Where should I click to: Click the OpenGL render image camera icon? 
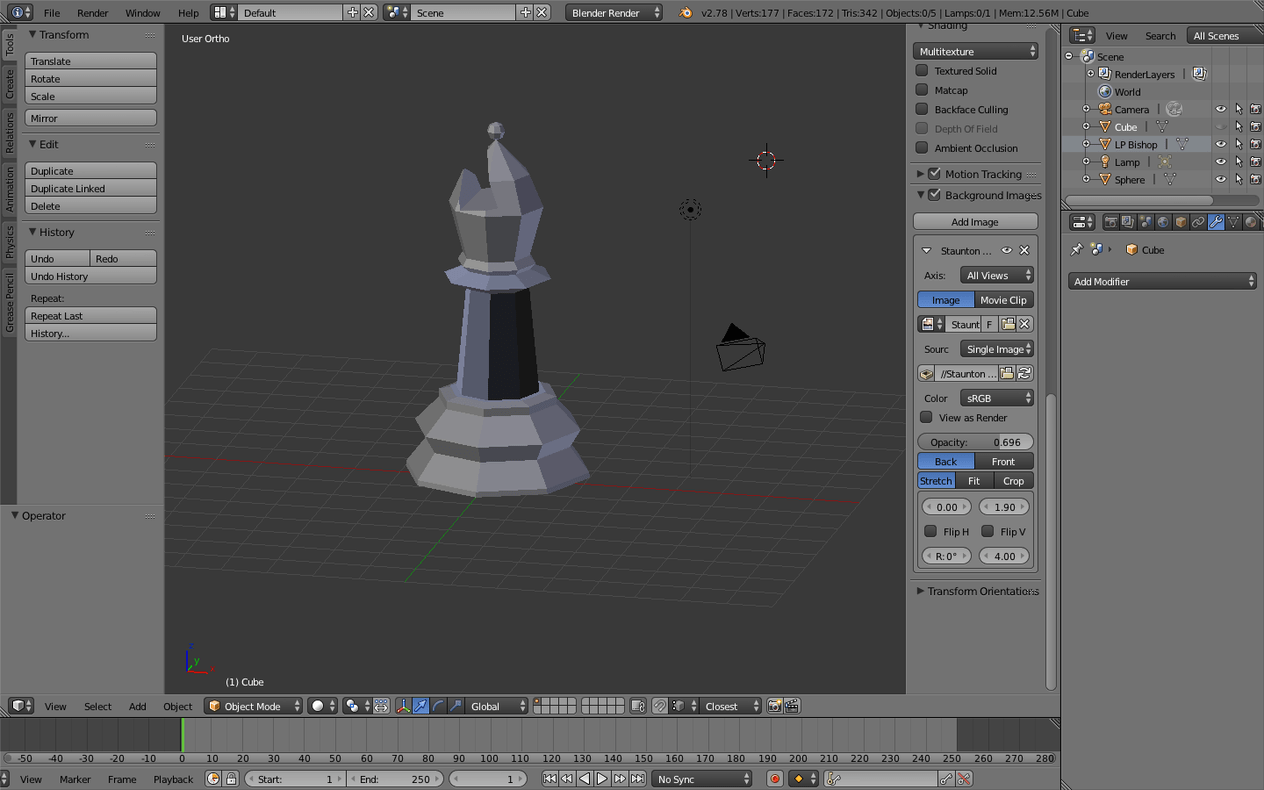[x=774, y=706]
